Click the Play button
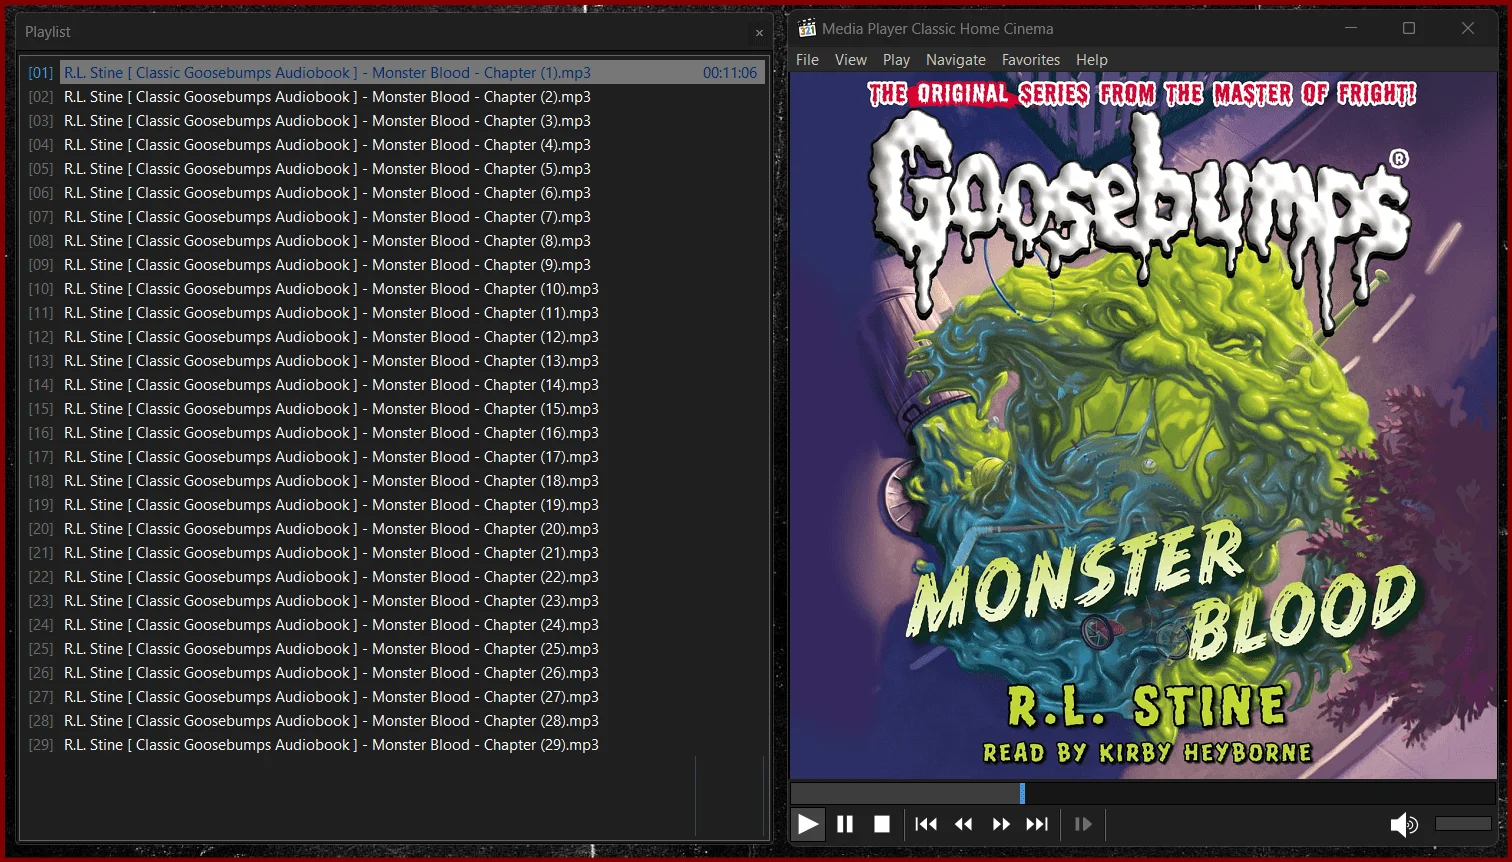 pos(808,824)
